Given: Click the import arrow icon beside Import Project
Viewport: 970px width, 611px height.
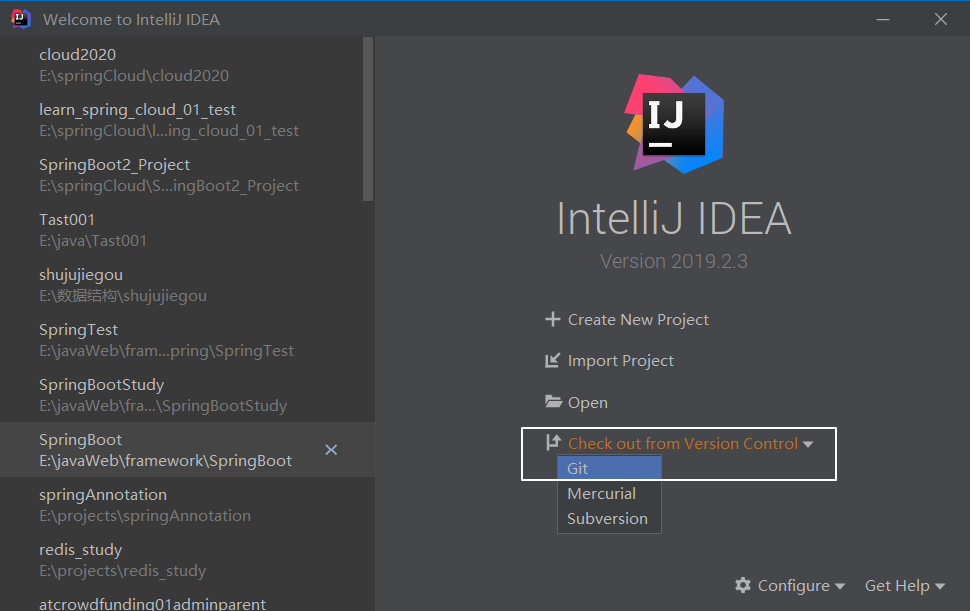Looking at the screenshot, I should [x=552, y=360].
